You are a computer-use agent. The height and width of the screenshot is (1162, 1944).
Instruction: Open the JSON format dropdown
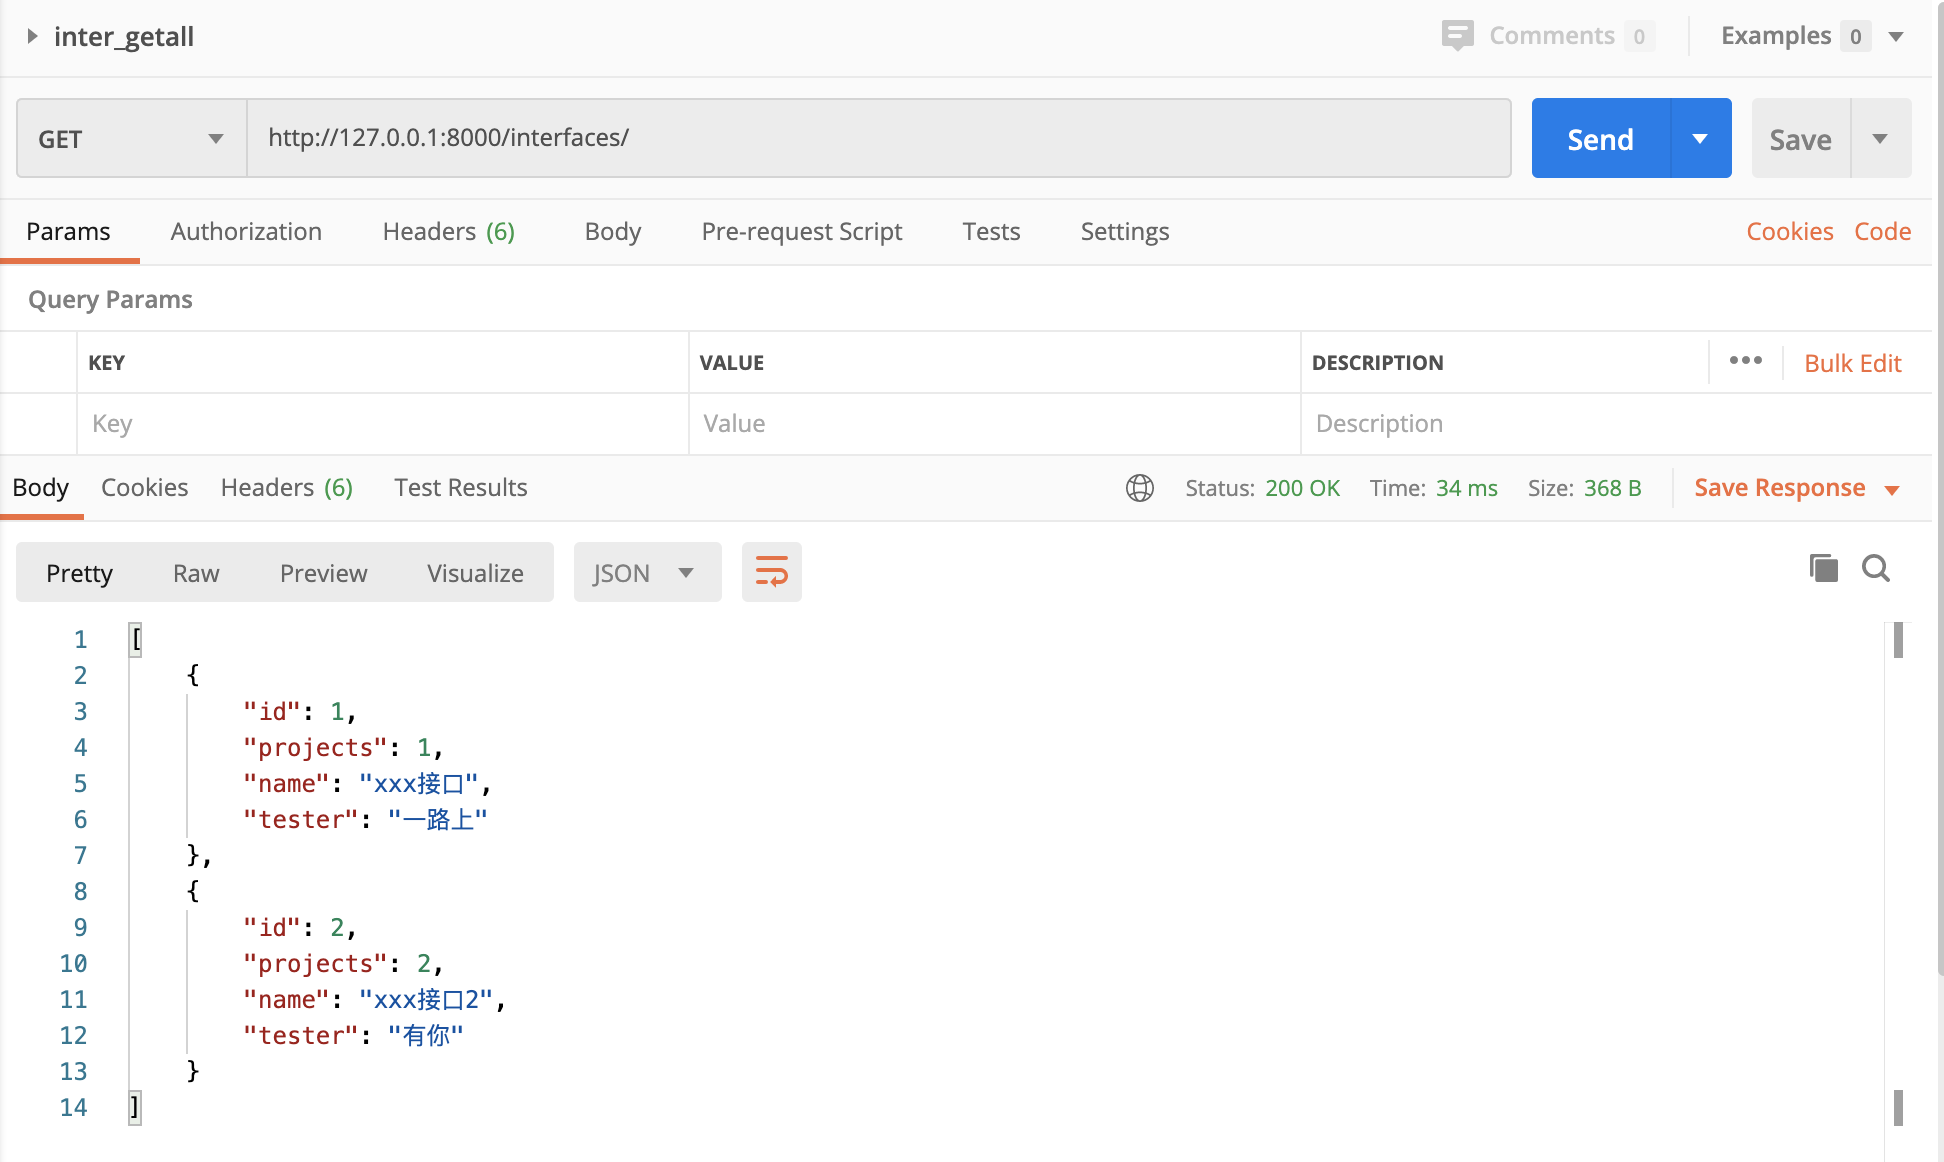[647, 572]
